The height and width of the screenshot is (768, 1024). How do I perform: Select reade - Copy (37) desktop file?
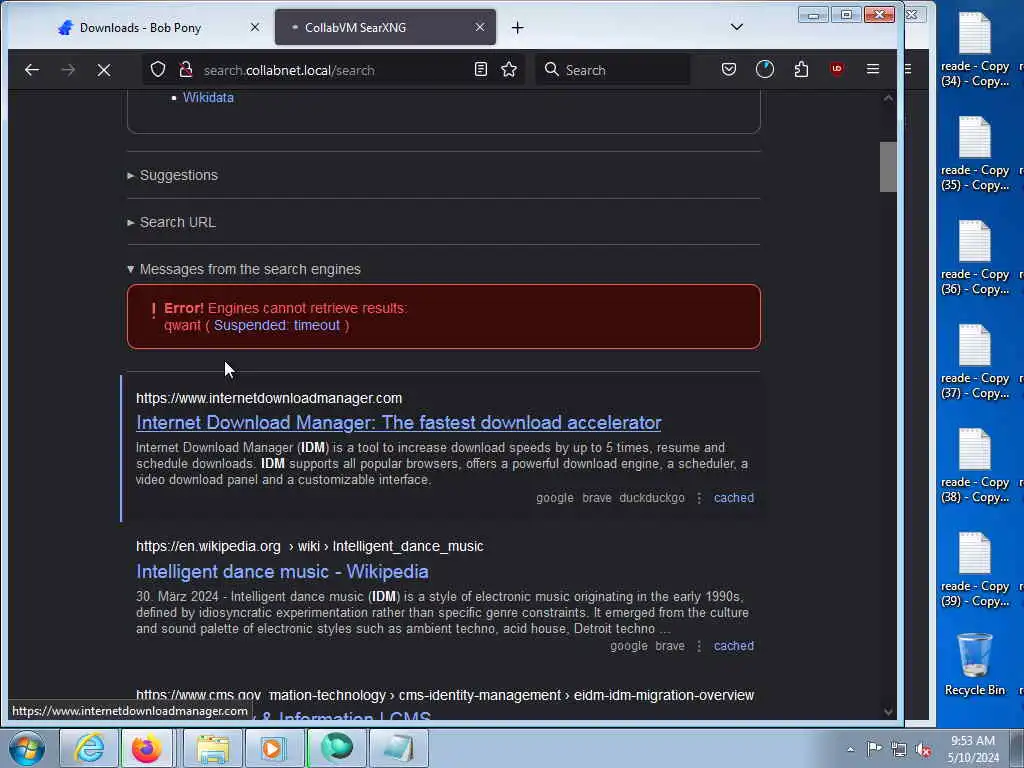(974, 362)
